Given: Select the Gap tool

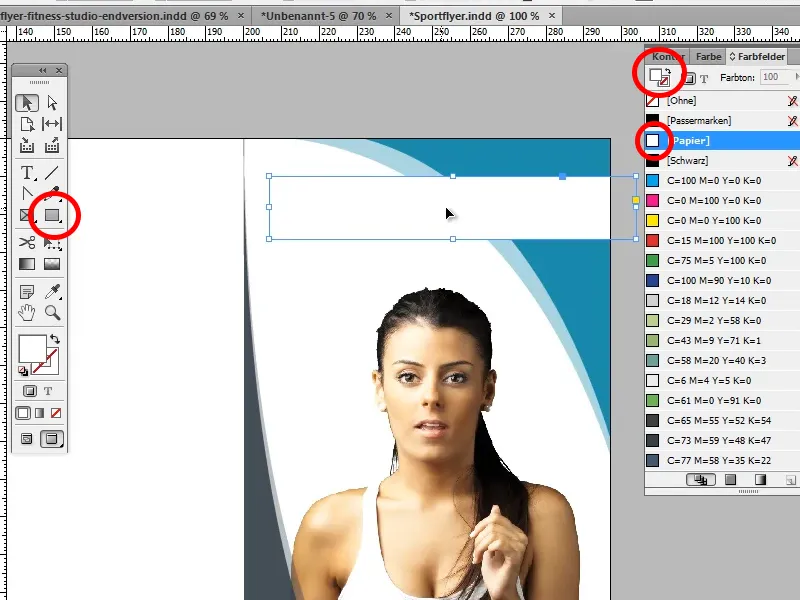Looking at the screenshot, I should pyautogui.click(x=52, y=124).
